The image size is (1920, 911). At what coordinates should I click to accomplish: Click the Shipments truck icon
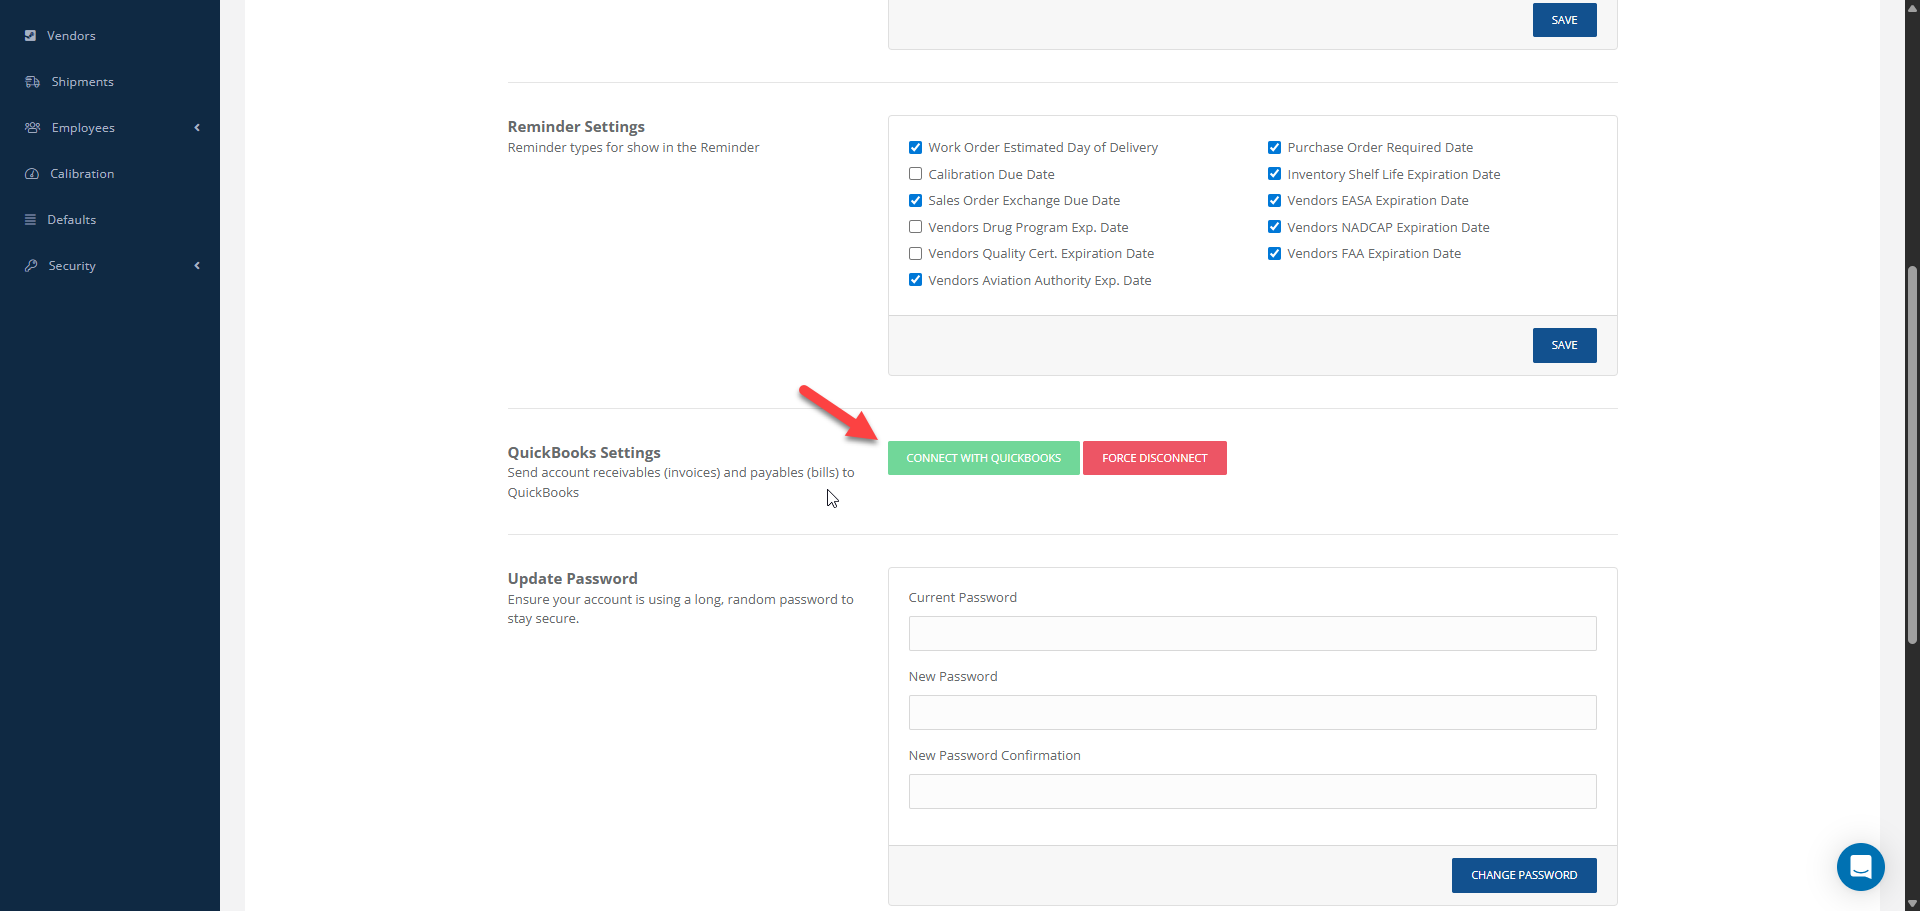pyautogui.click(x=32, y=82)
